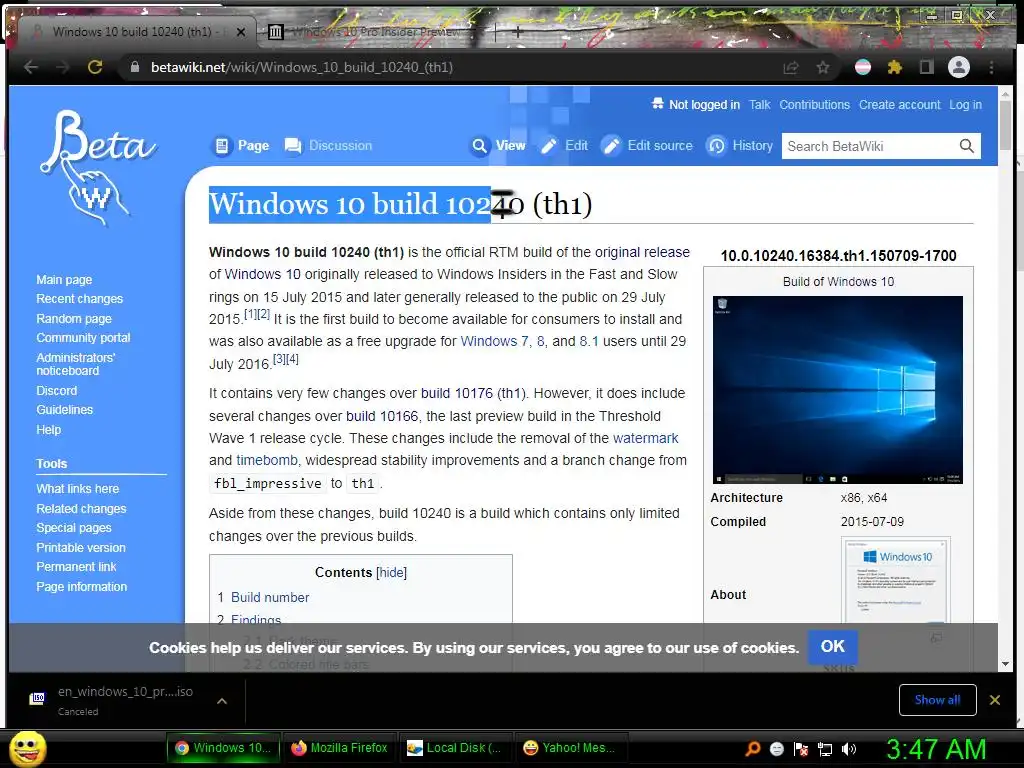Image resolution: width=1024 pixels, height=768 pixels.
Task: Go to Main page in sidebar
Action: 64,280
